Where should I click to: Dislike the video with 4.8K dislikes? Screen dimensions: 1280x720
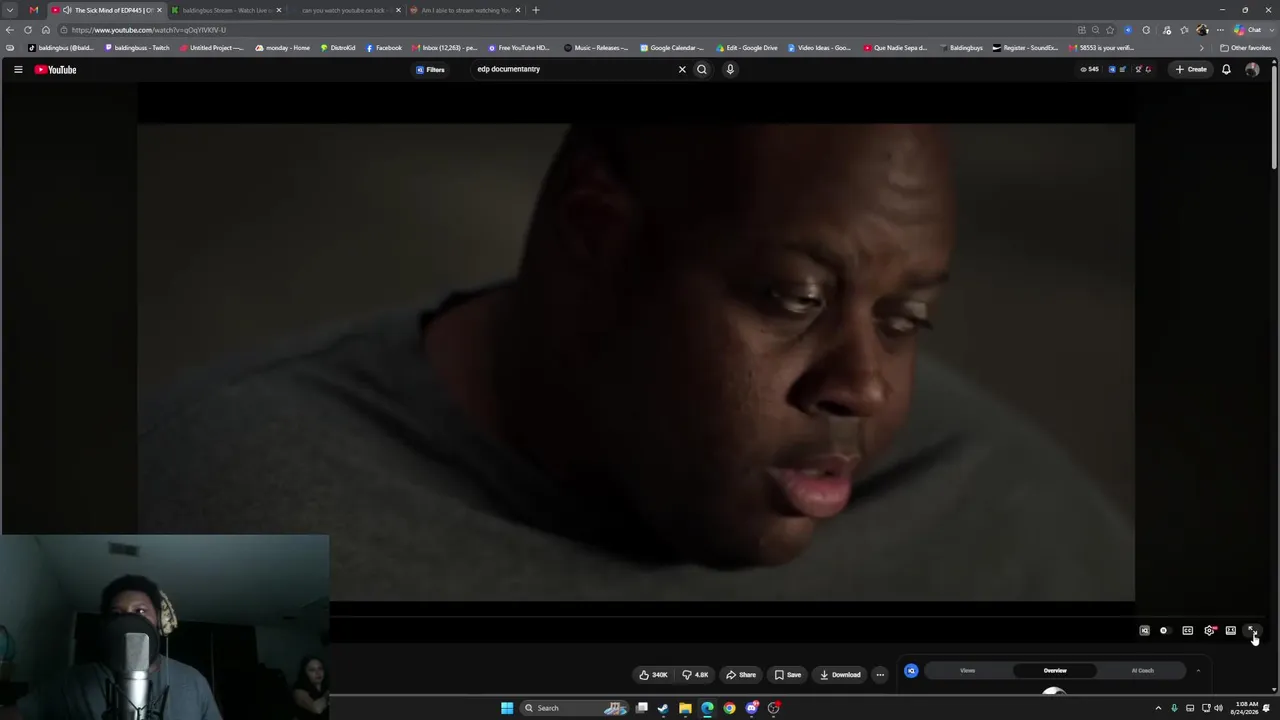pos(695,675)
